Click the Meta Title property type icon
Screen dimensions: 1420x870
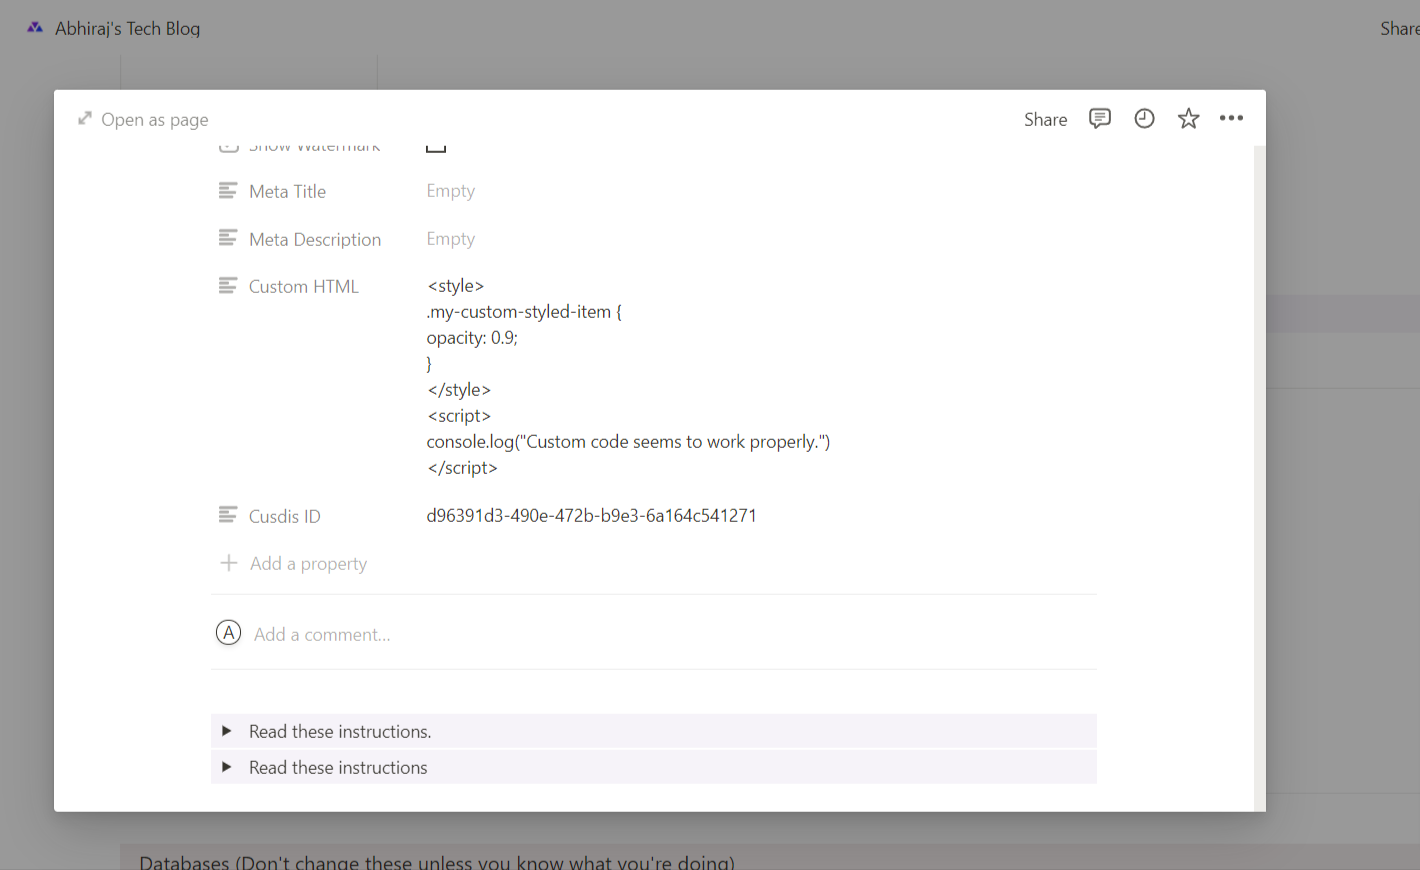[x=228, y=190]
